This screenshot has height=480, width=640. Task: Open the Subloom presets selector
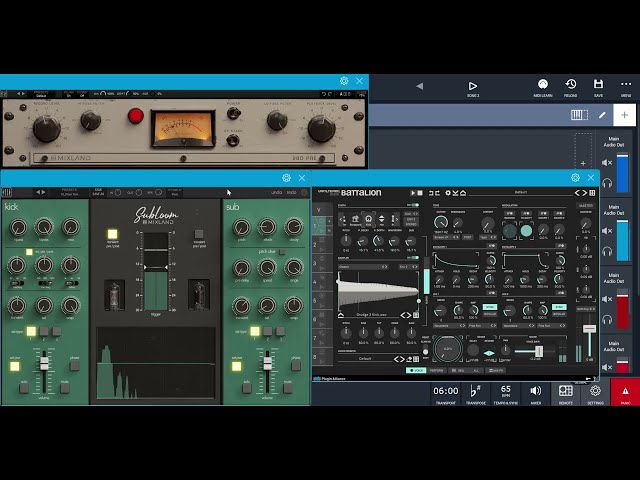click(x=69, y=192)
